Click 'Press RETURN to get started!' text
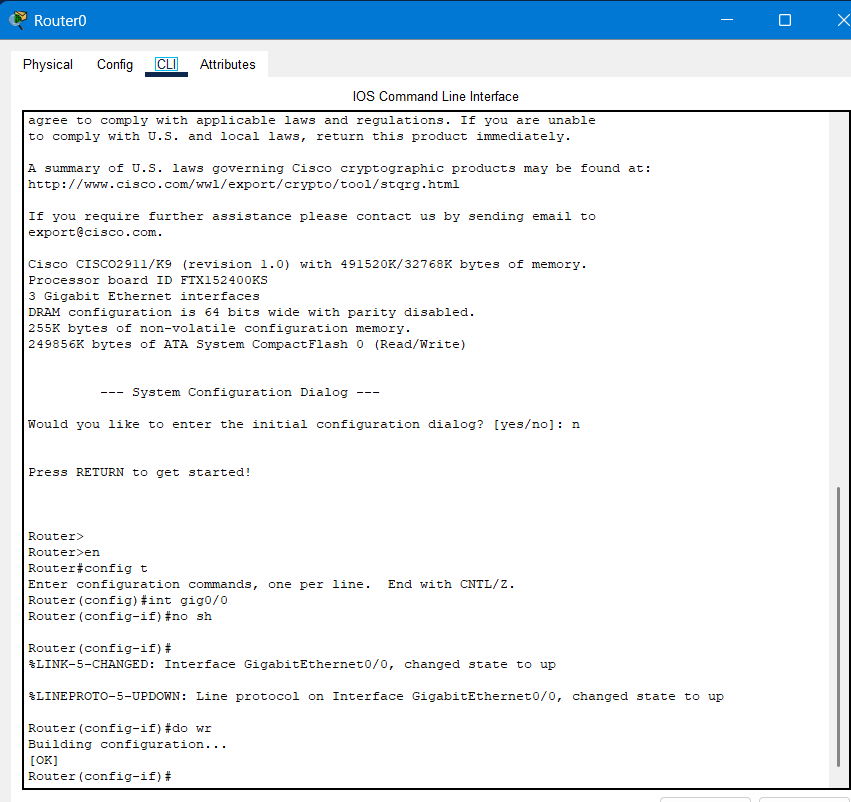The image size is (851, 802). (x=139, y=472)
